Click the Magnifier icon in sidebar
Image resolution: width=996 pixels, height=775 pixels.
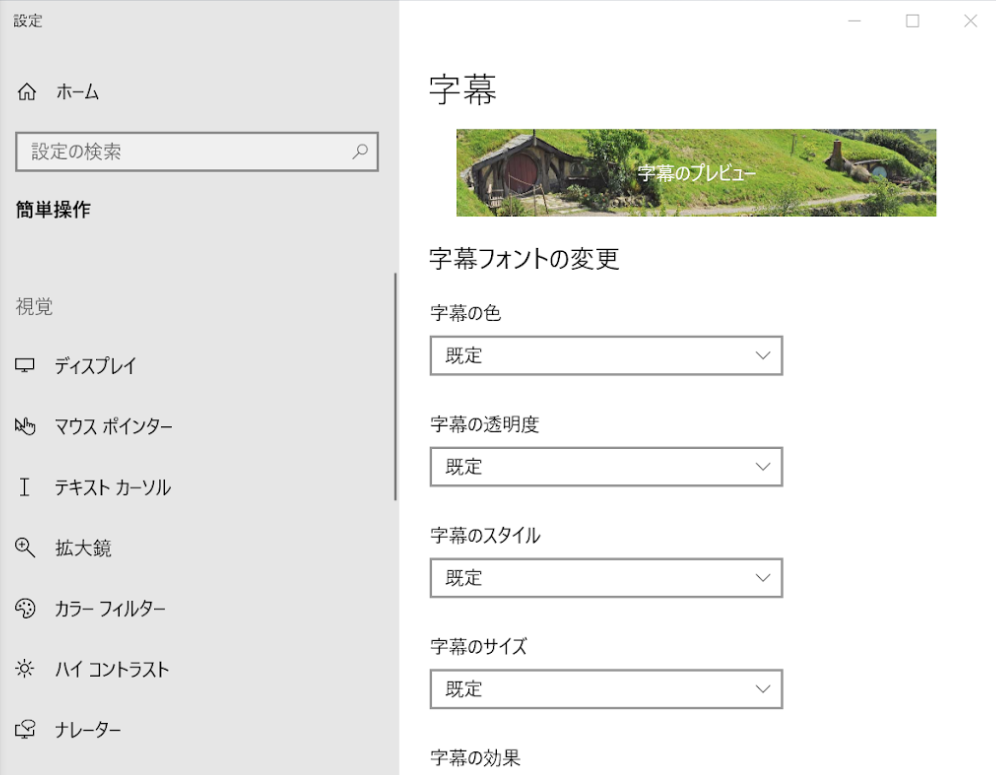pos(25,548)
